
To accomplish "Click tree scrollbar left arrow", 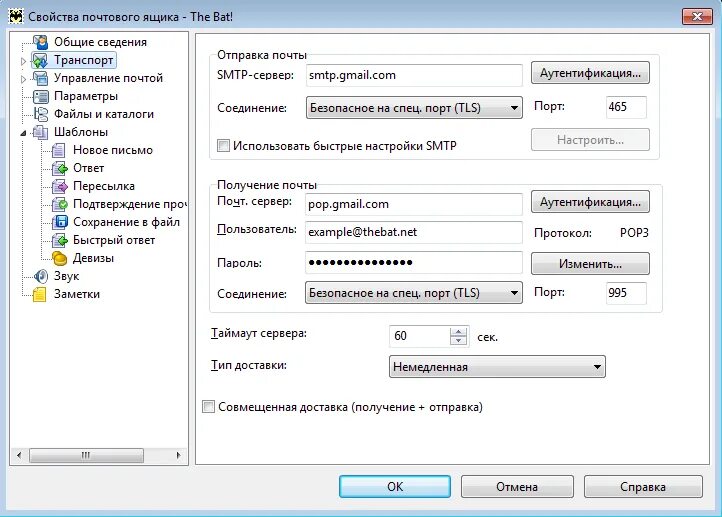I will [19, 455].
